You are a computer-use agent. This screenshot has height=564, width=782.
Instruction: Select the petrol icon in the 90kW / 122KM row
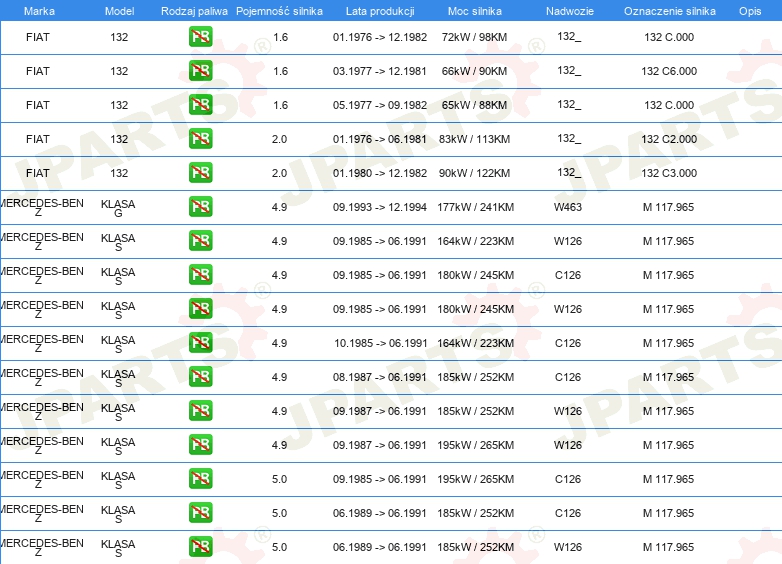(200, 172)
